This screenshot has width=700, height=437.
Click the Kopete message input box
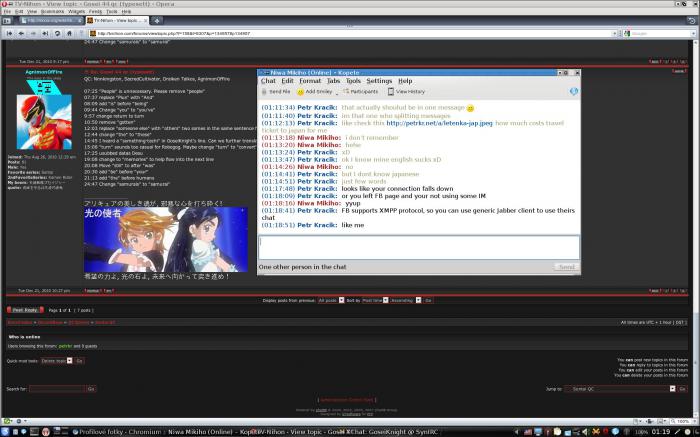419,247
